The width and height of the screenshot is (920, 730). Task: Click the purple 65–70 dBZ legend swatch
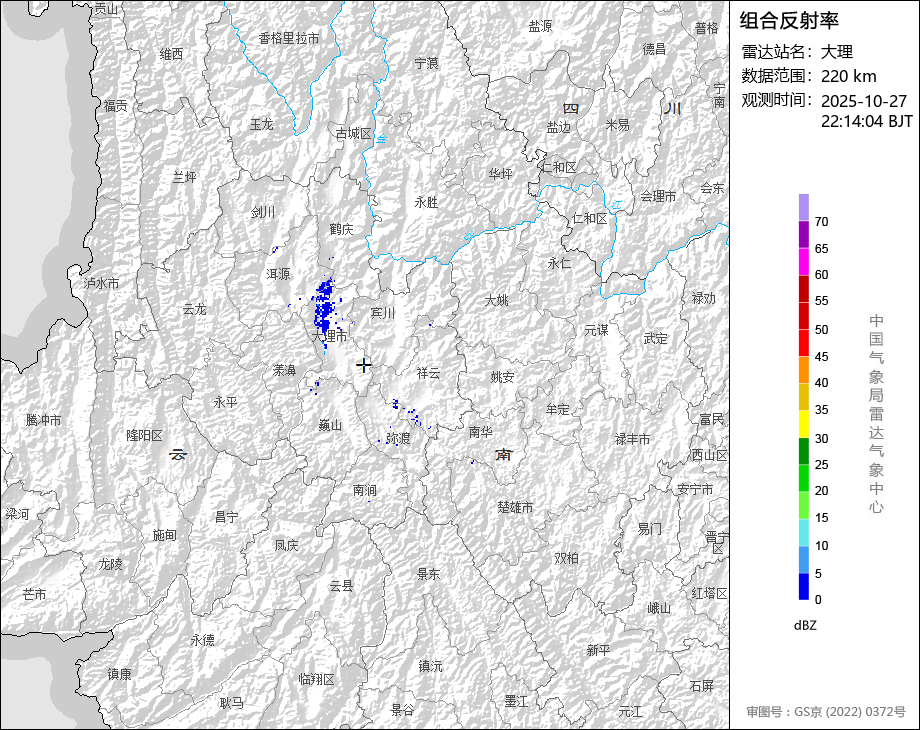(803, 235)
